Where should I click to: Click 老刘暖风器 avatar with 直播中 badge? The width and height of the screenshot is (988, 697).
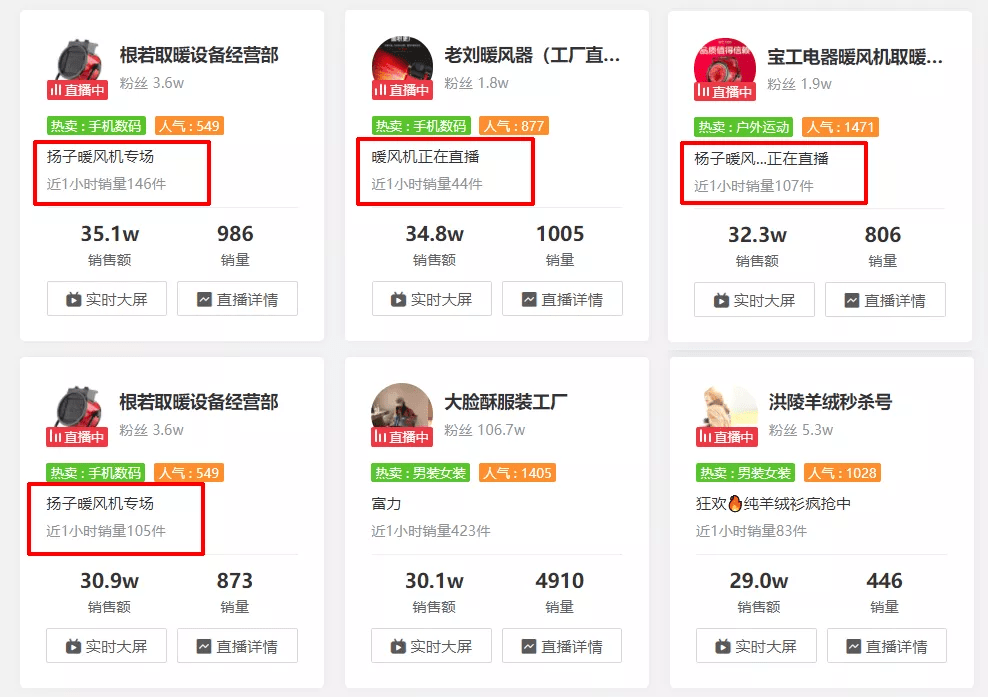pyautogui.click(x=402, y=67)
